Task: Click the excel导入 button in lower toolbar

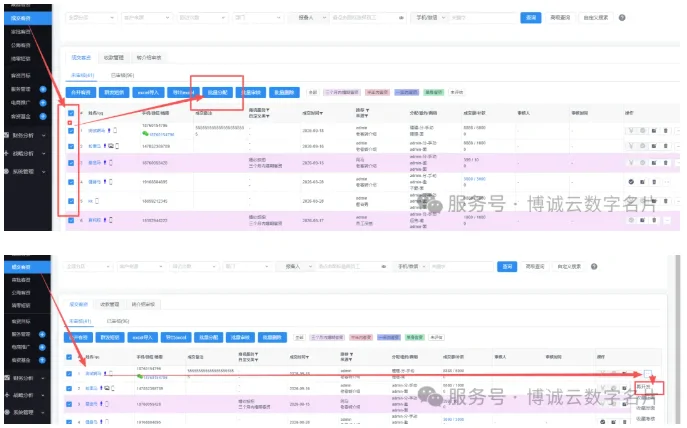Action: 143,337
